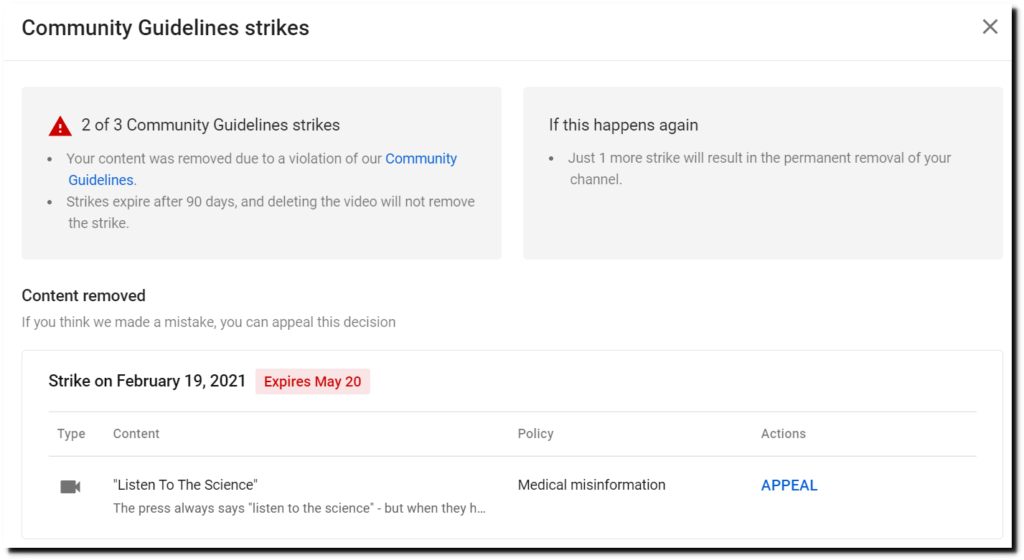The width and height of the screenshot is (1024, 560).
Task: Click the Content column header
Action: coord(136,434)
